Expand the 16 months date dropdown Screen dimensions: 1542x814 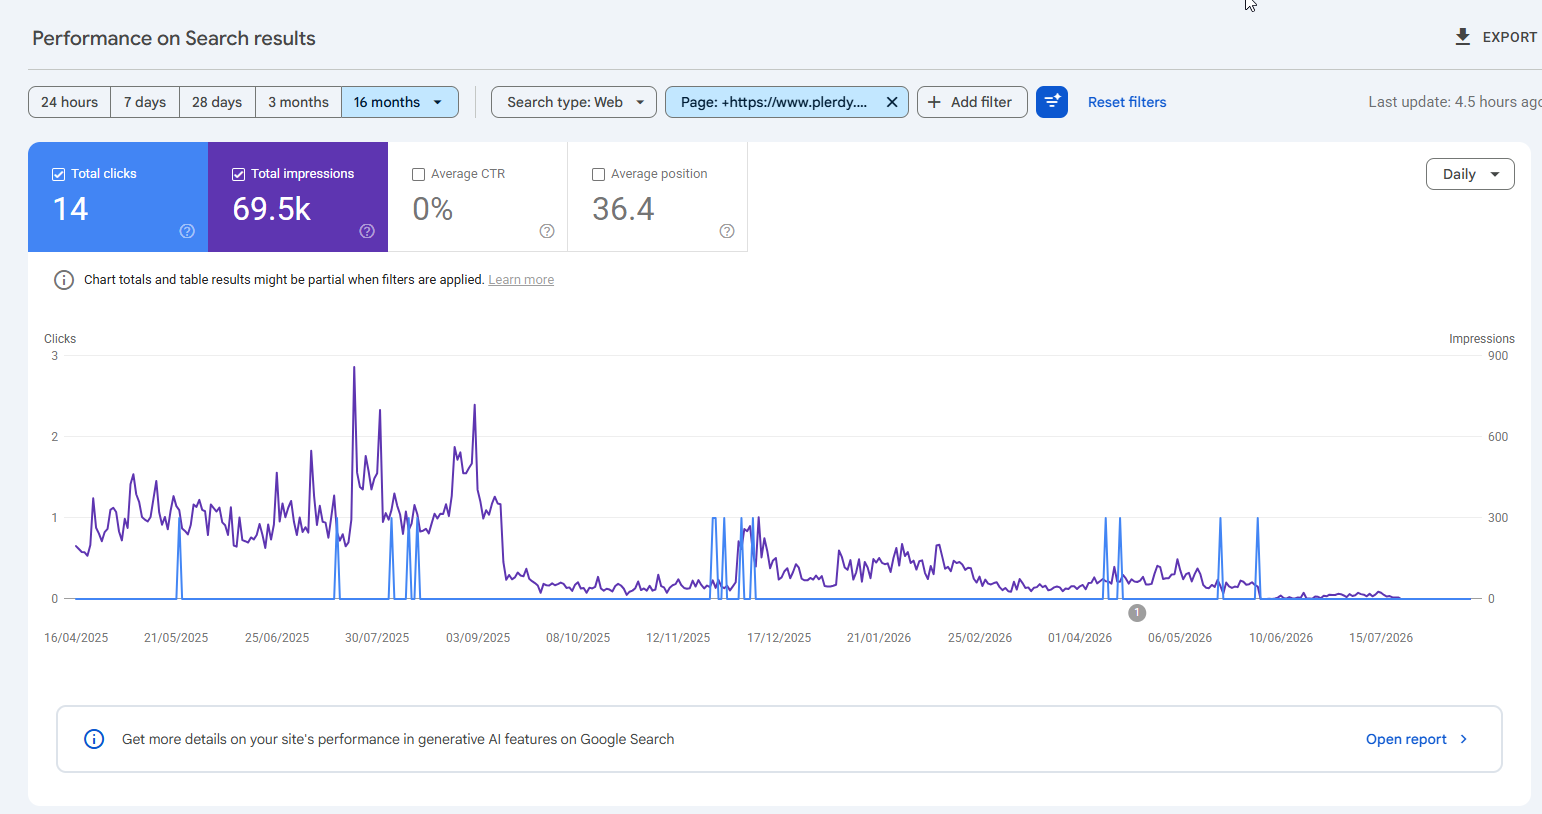[400, 102]
